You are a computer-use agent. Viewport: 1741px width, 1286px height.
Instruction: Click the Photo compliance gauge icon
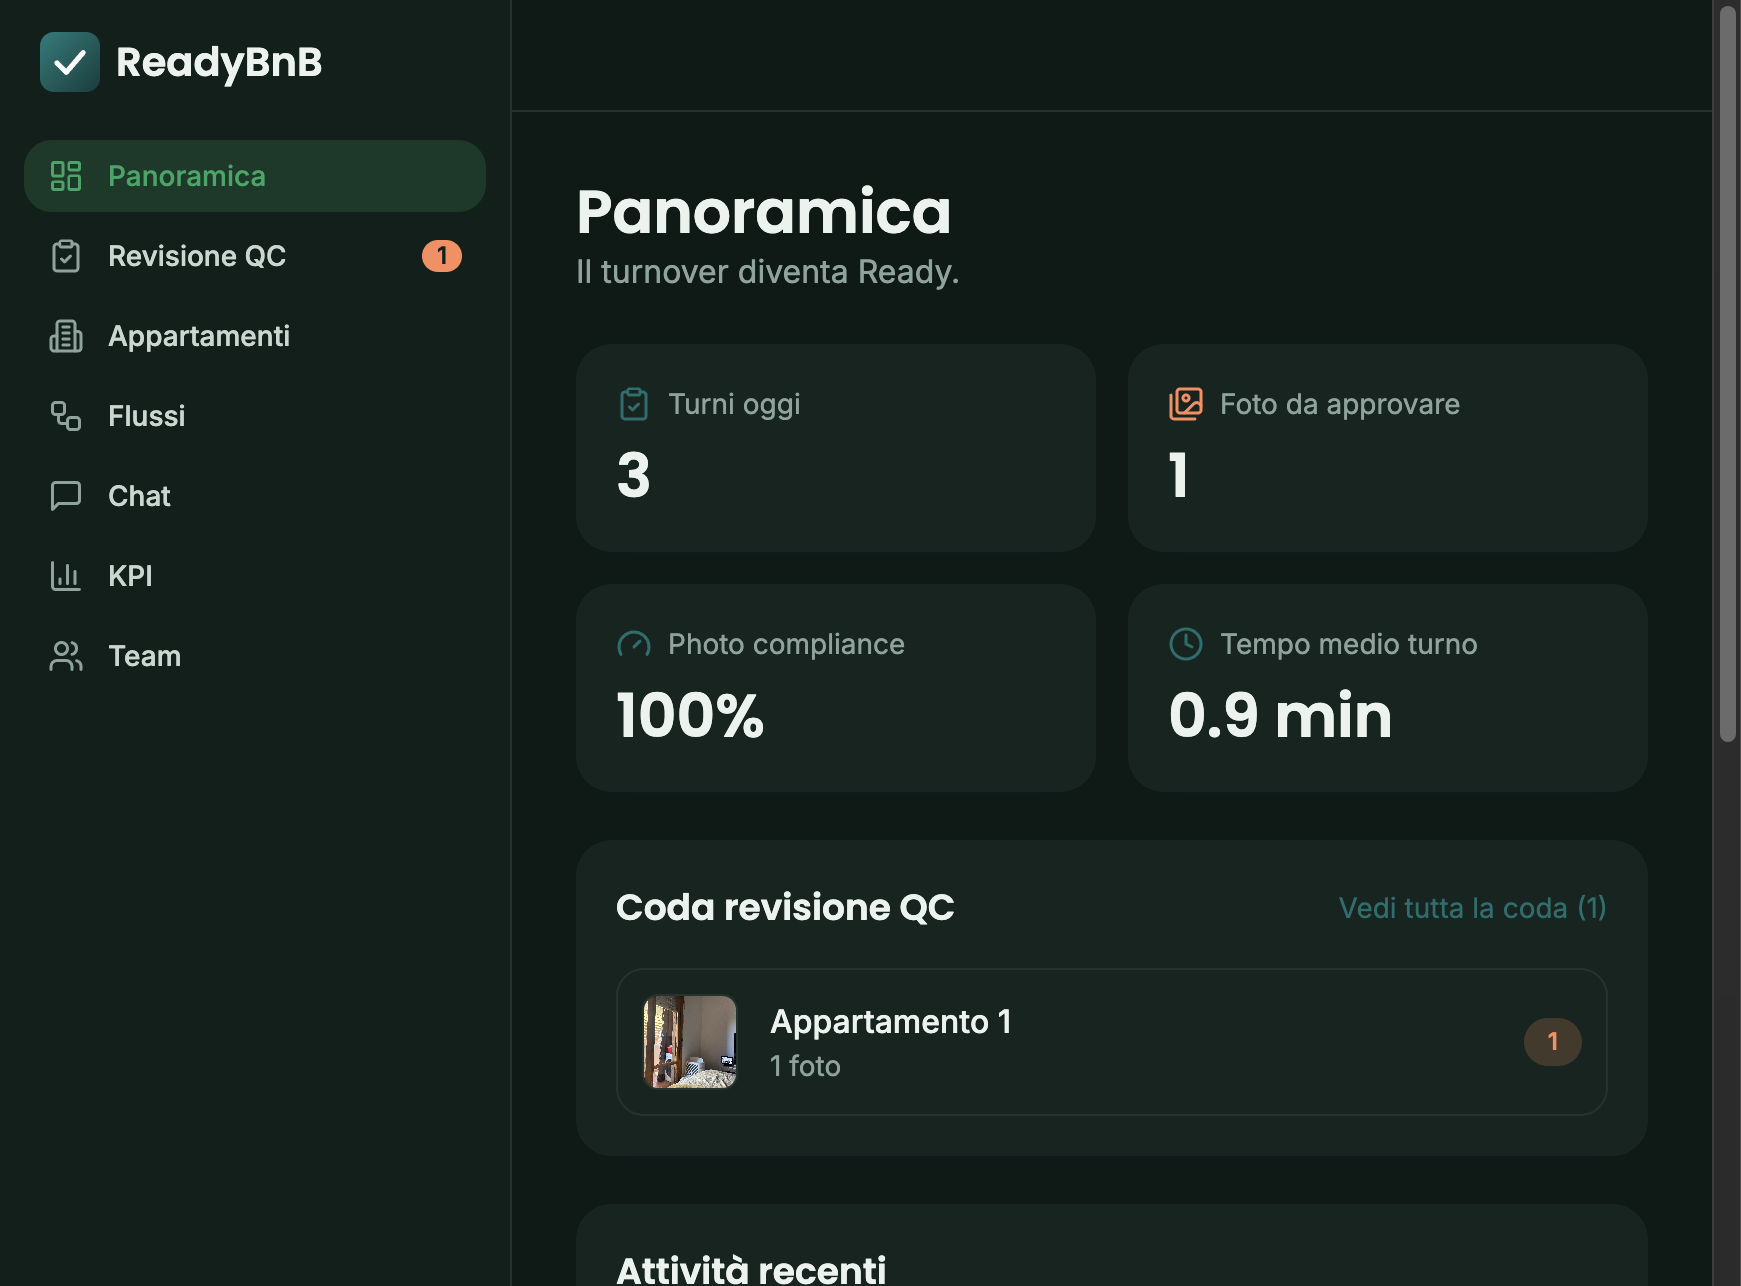click(634, 644)
